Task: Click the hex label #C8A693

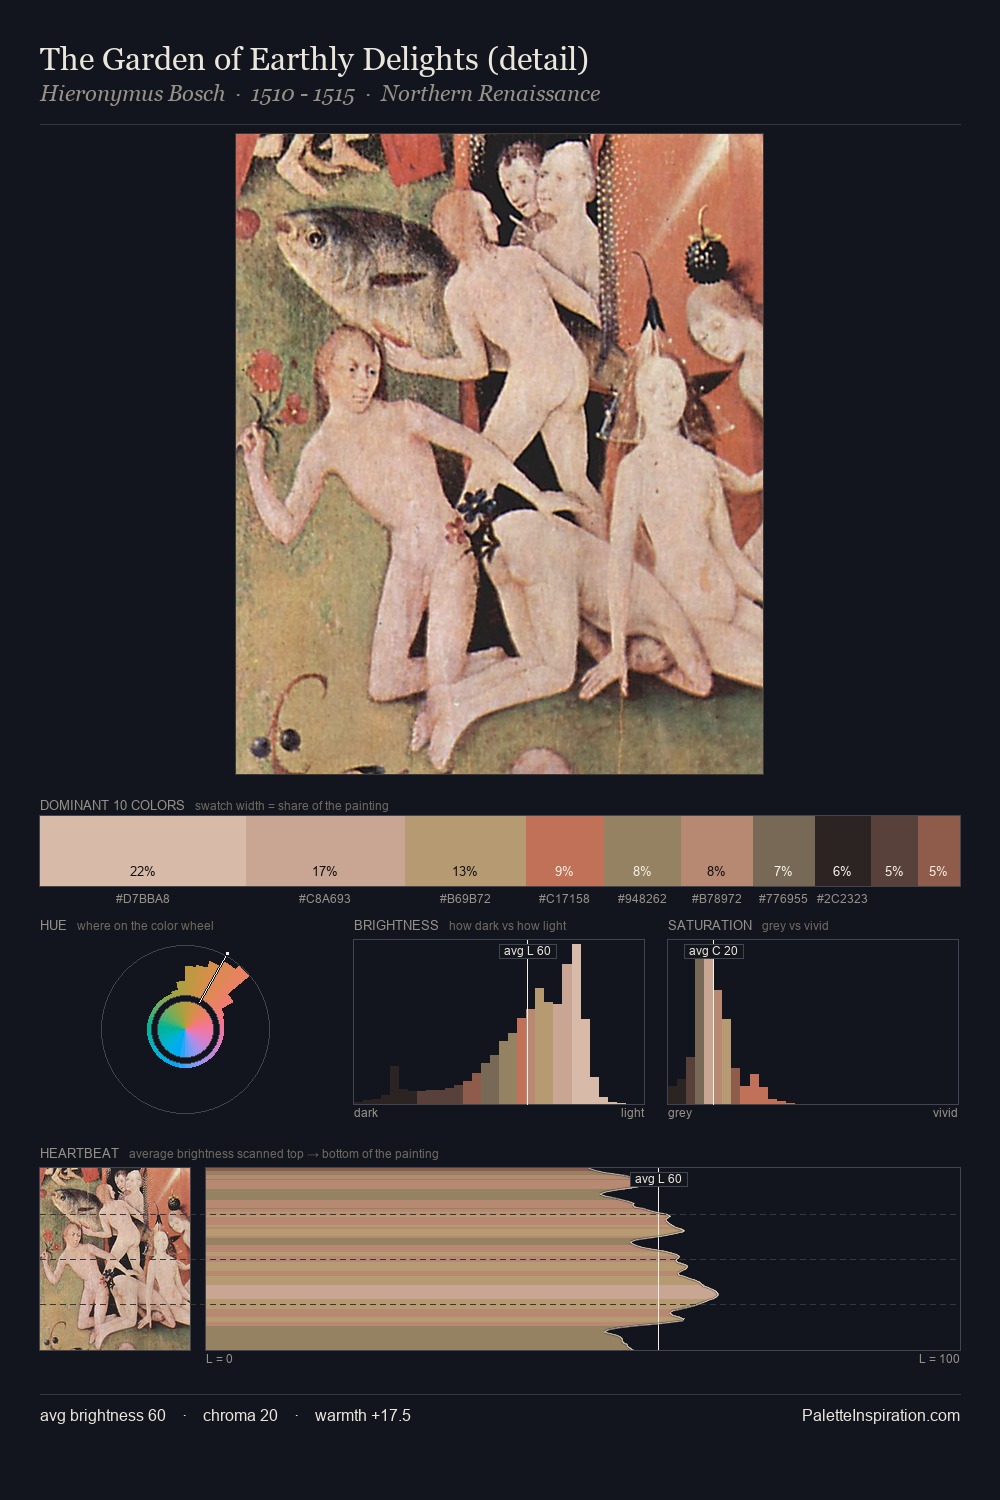Action: pos(325,899)
